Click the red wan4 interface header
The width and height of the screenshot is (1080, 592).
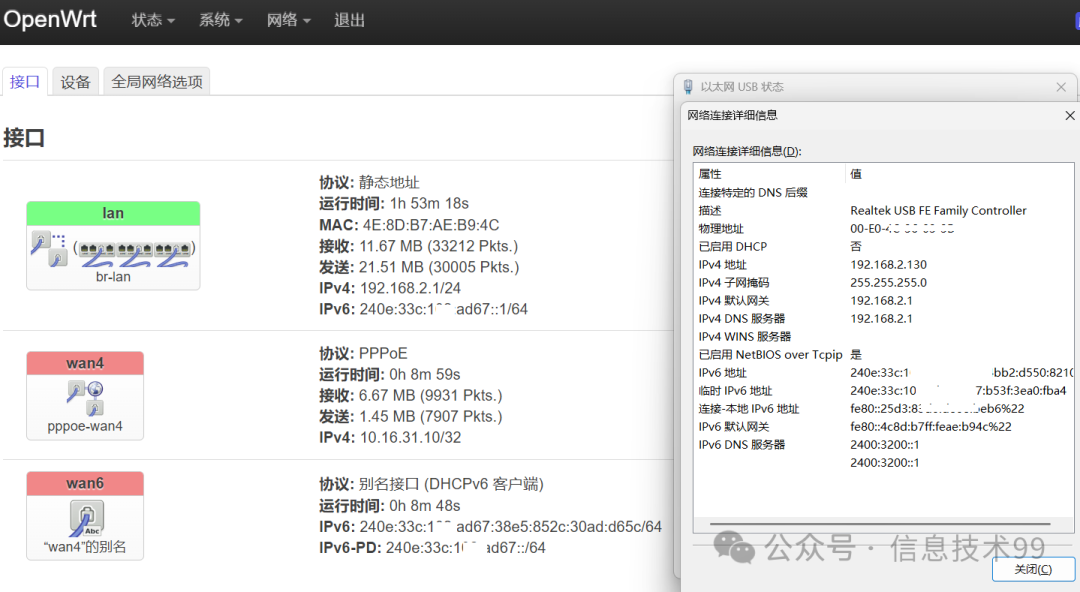tap(85, 364)
